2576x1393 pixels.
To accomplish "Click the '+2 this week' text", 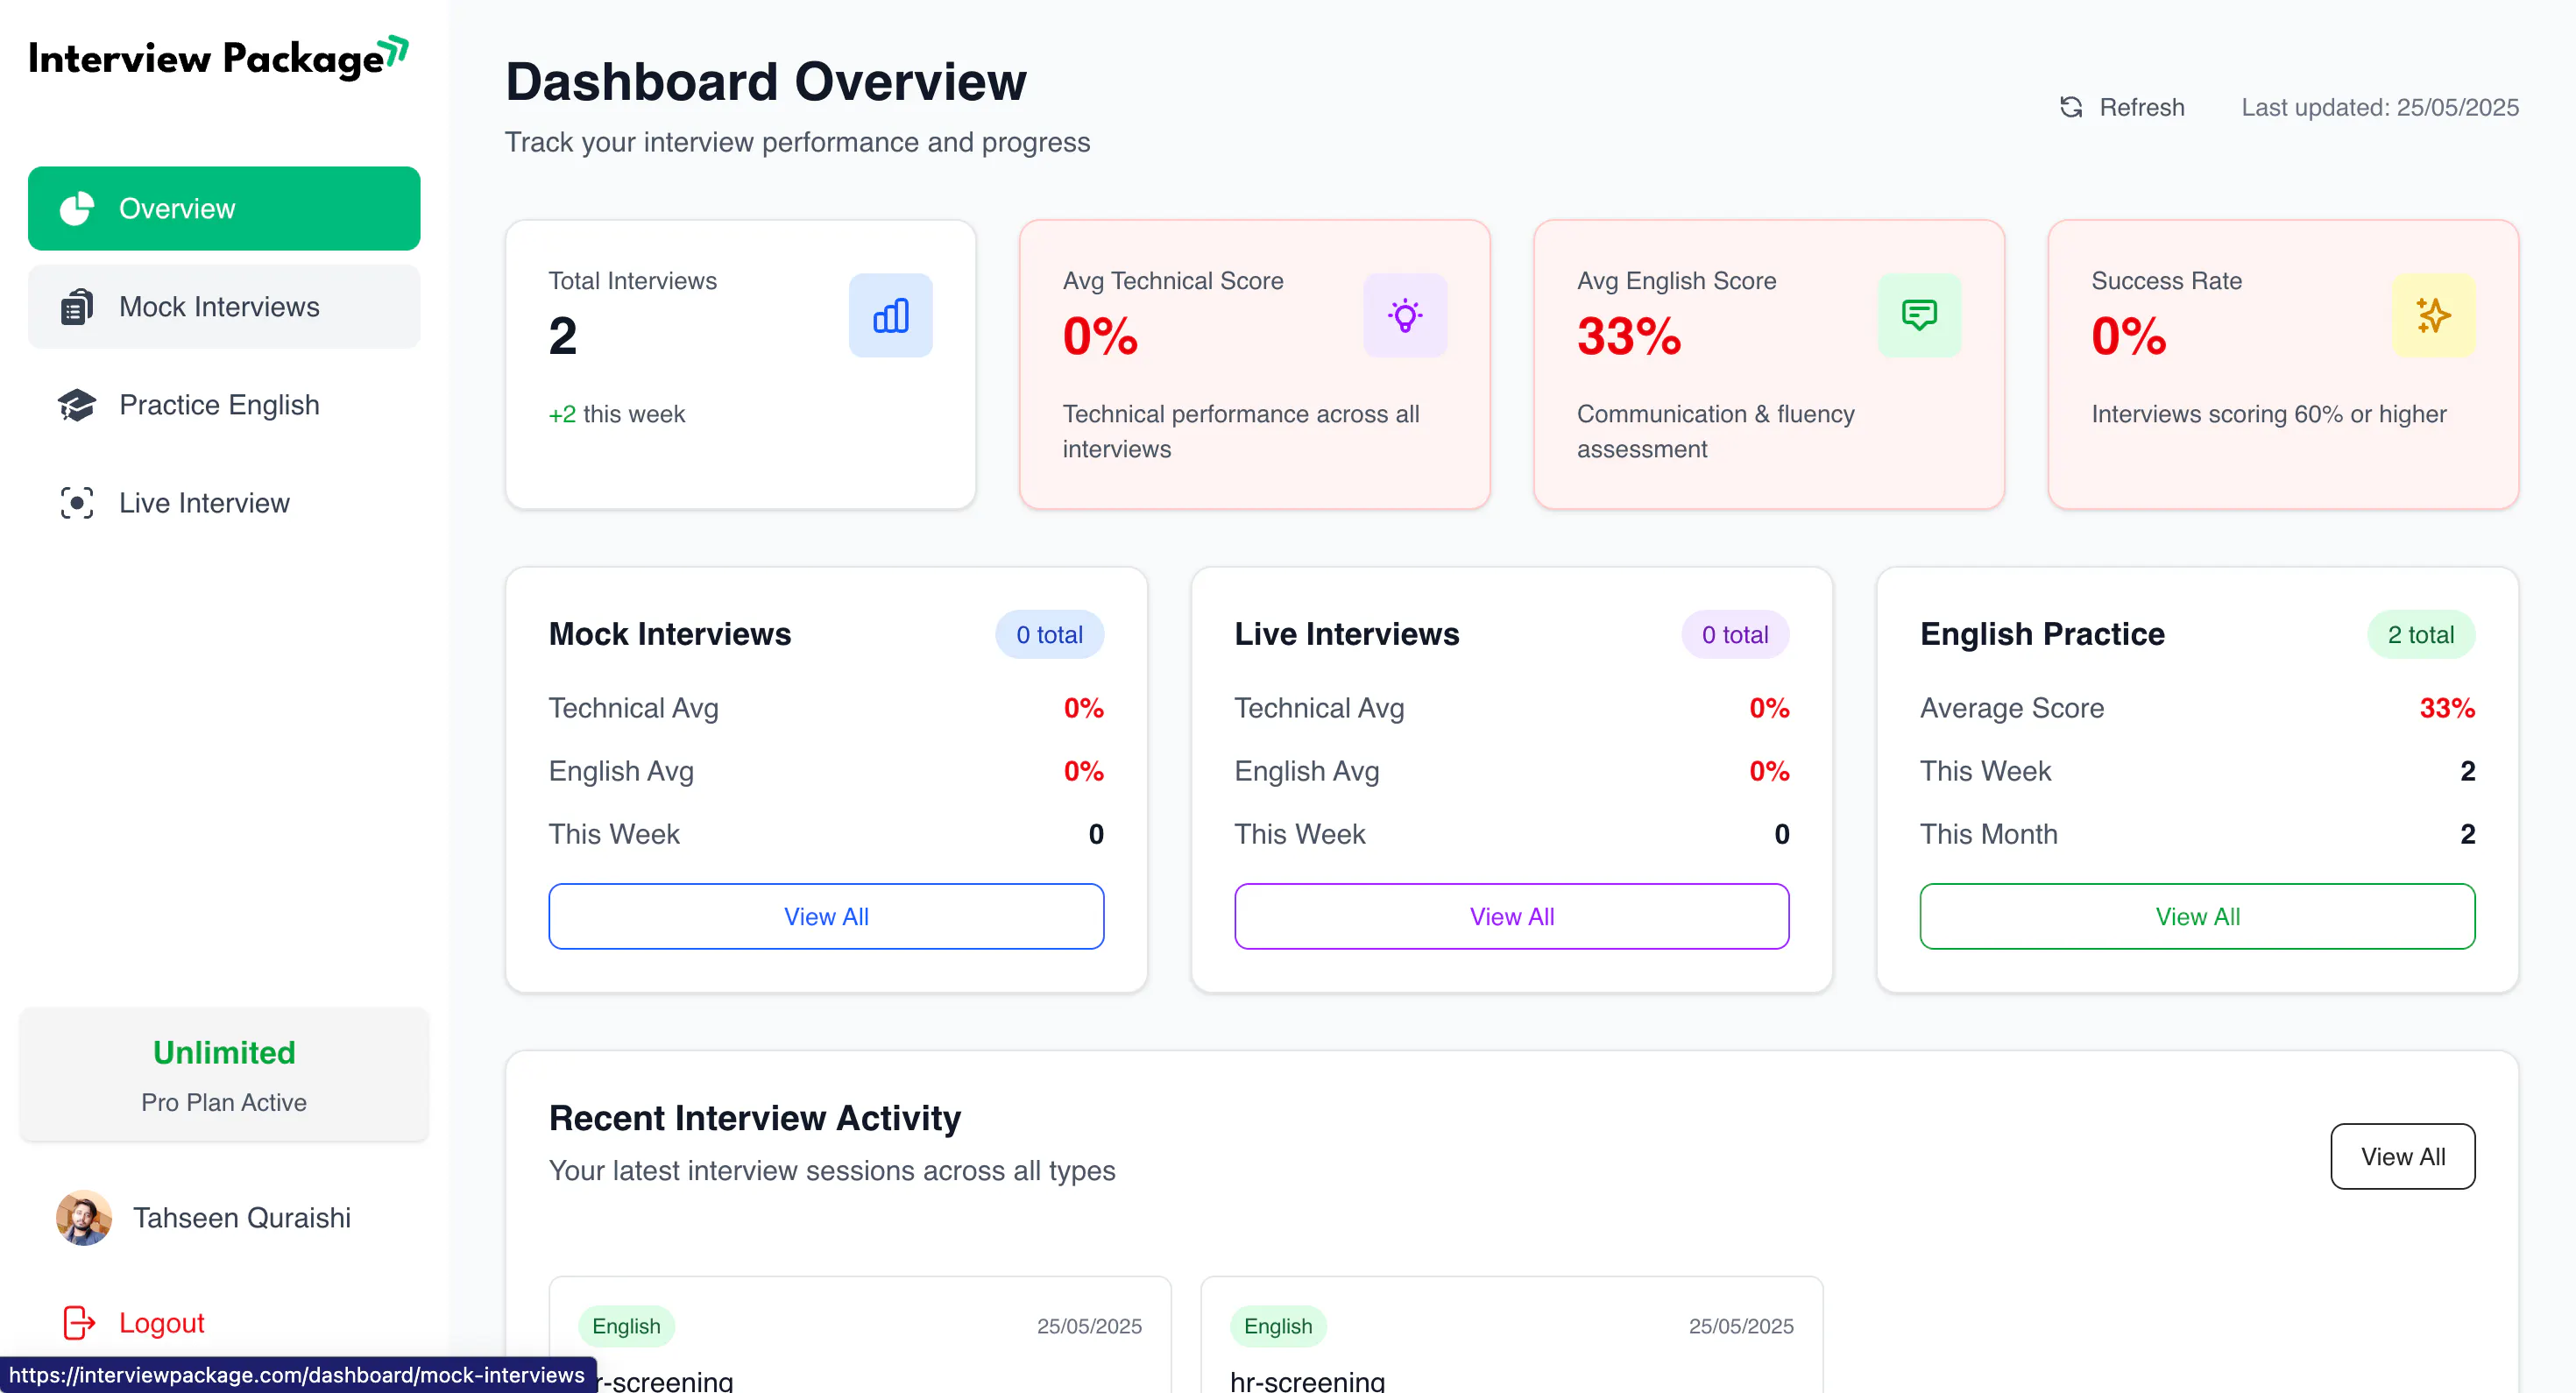I will click(617, 414).
